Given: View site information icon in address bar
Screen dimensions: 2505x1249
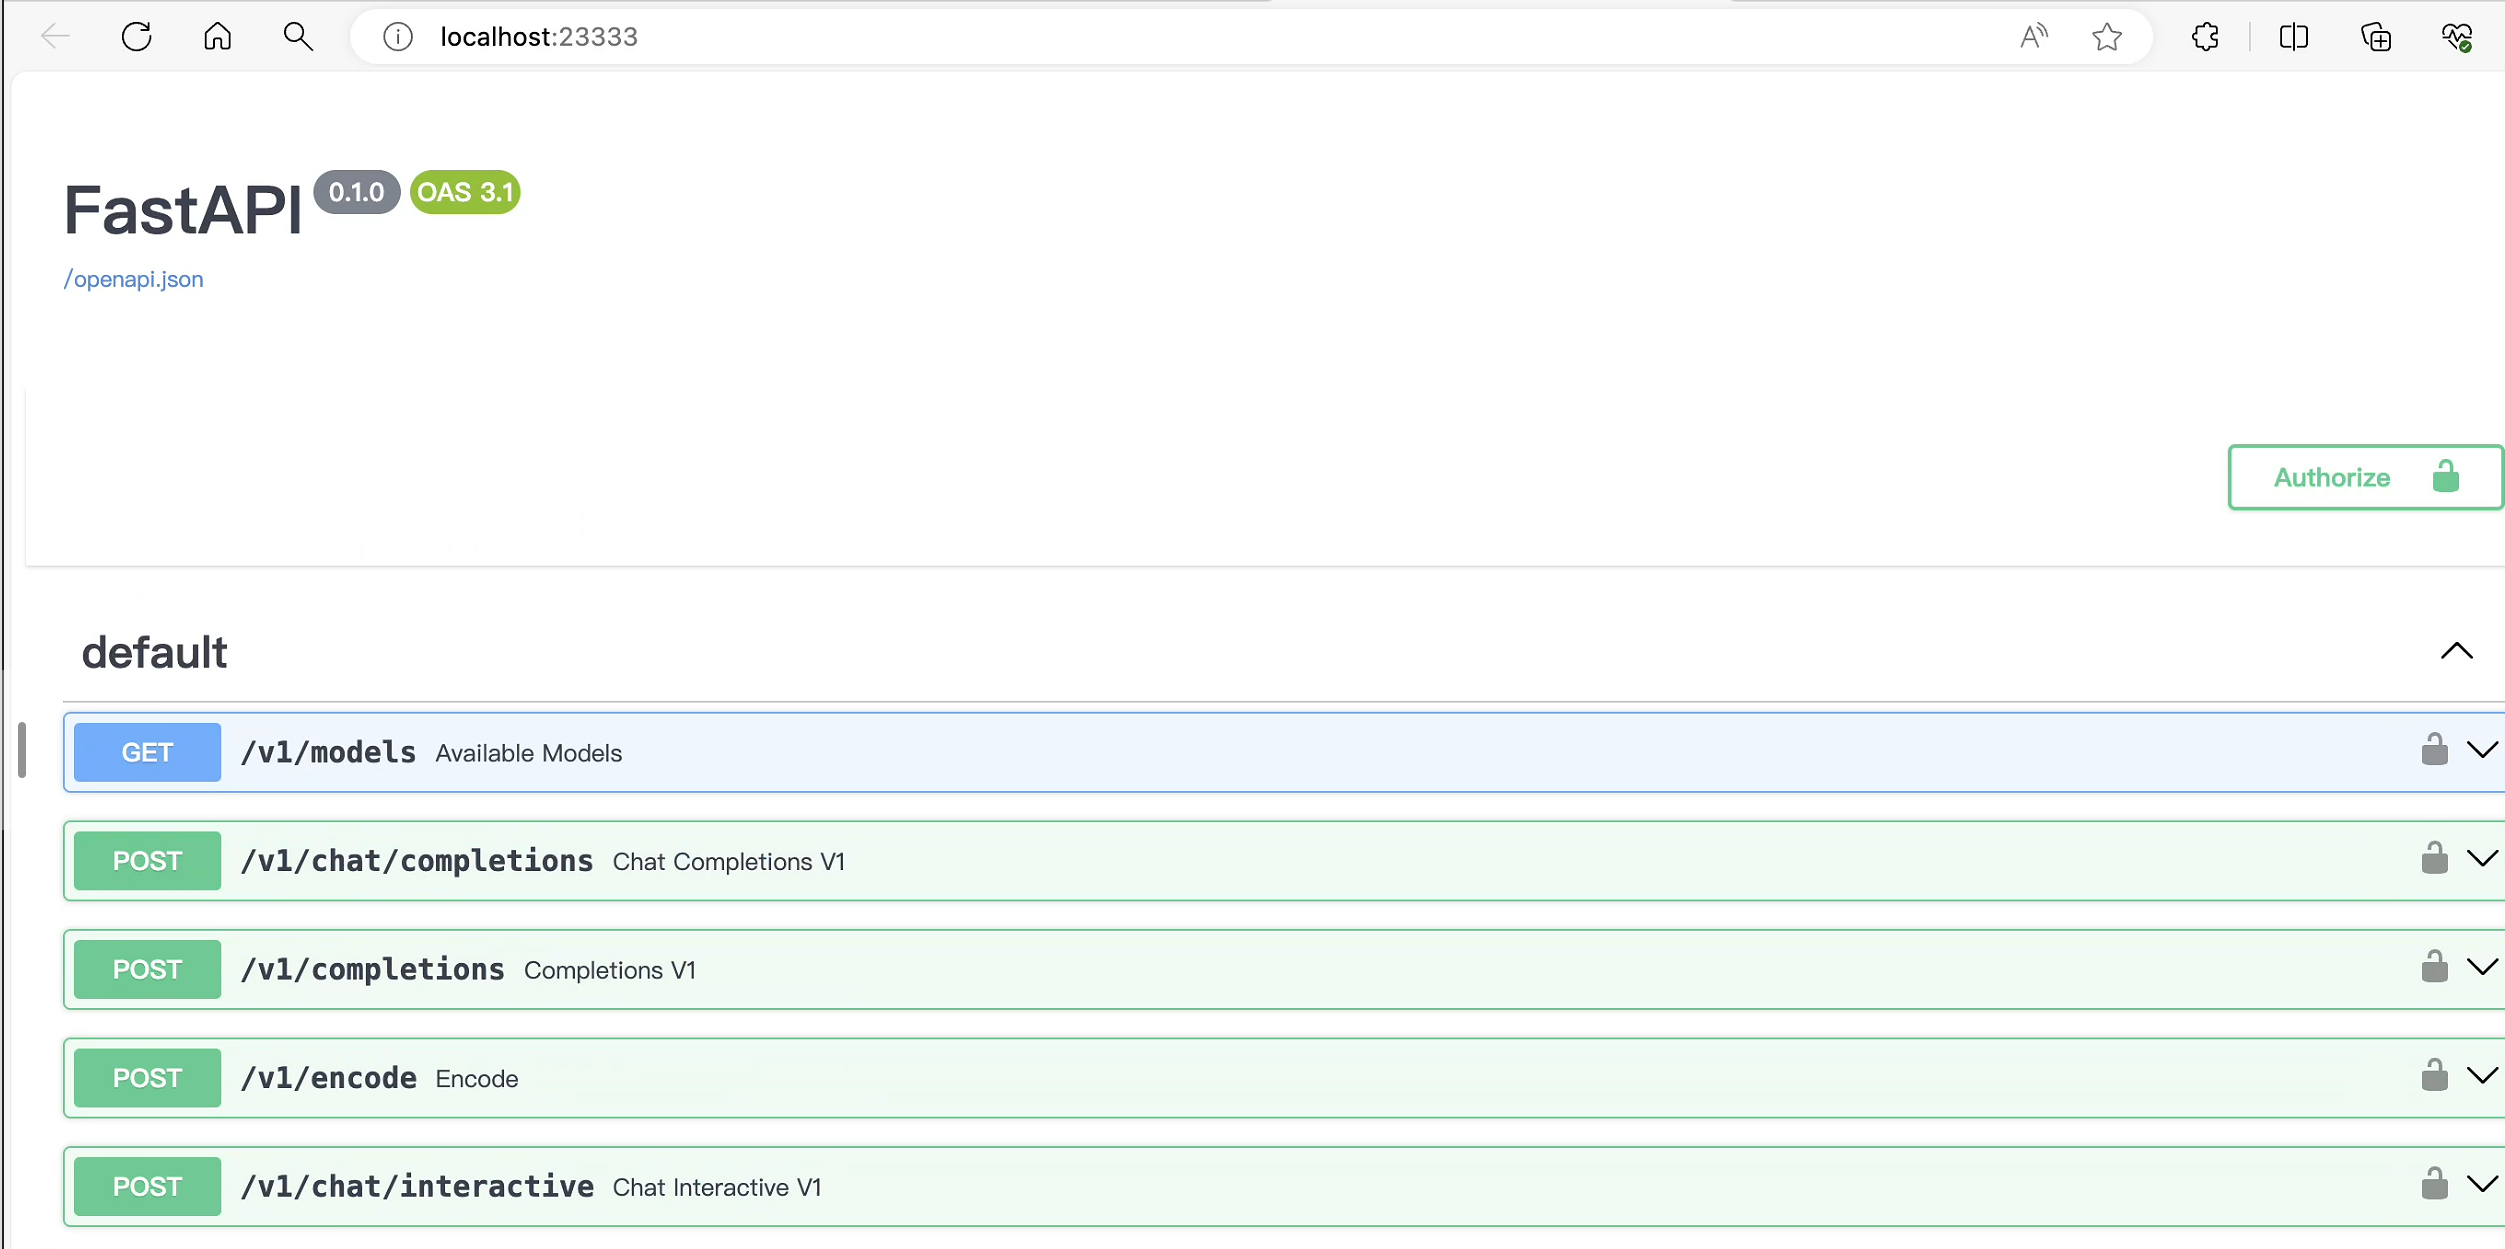Looking at the screenshot, I should tap(398, 37).
